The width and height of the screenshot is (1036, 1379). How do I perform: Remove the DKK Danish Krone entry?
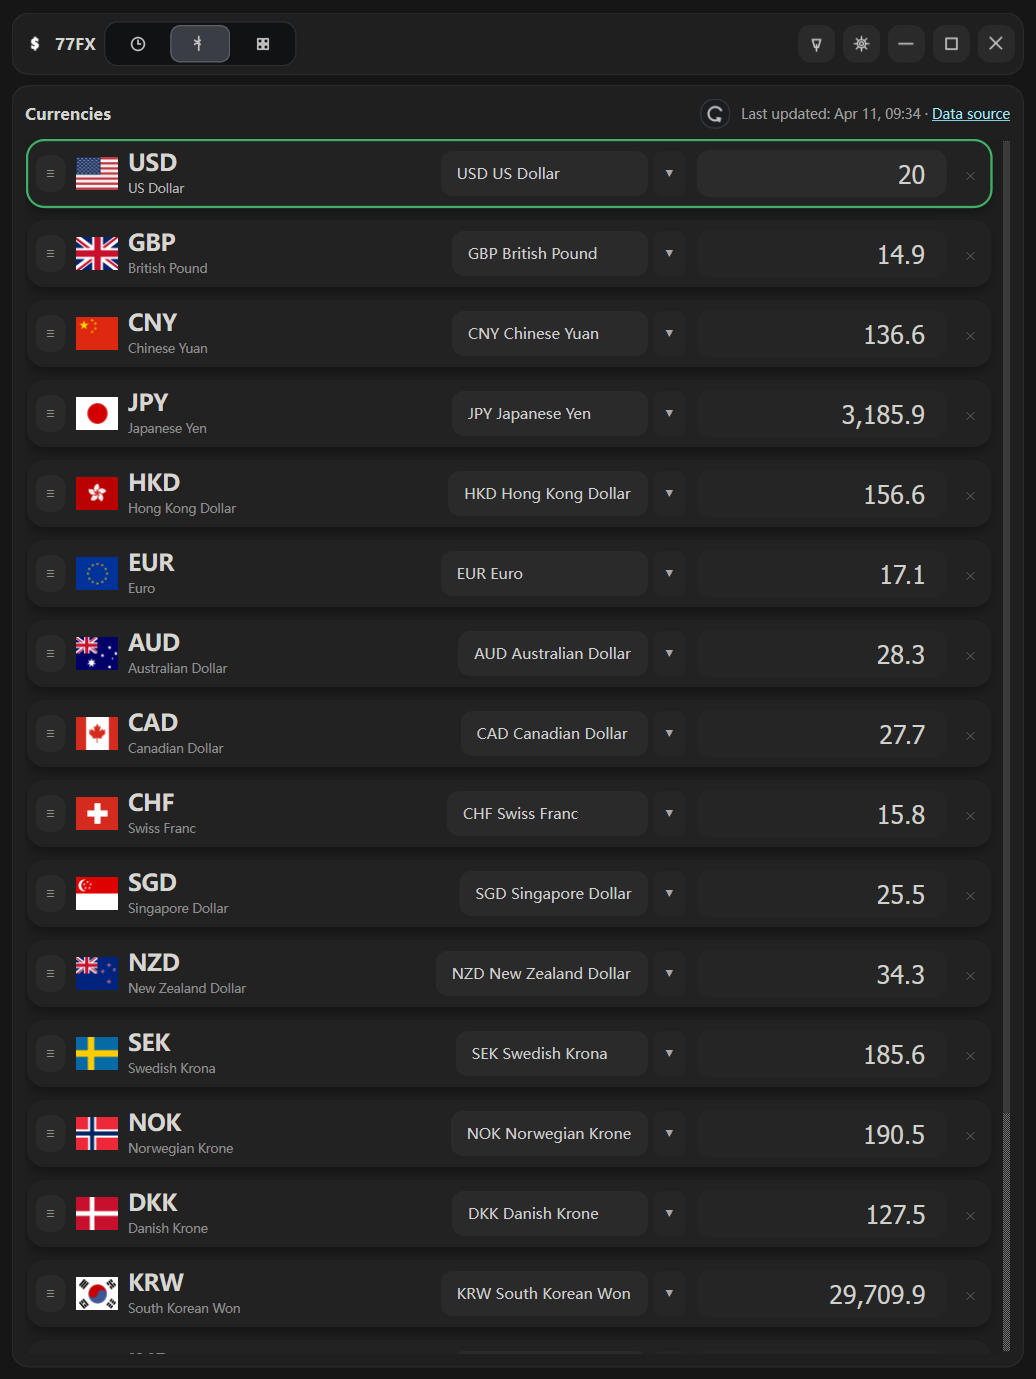[x=970, y=1215]
